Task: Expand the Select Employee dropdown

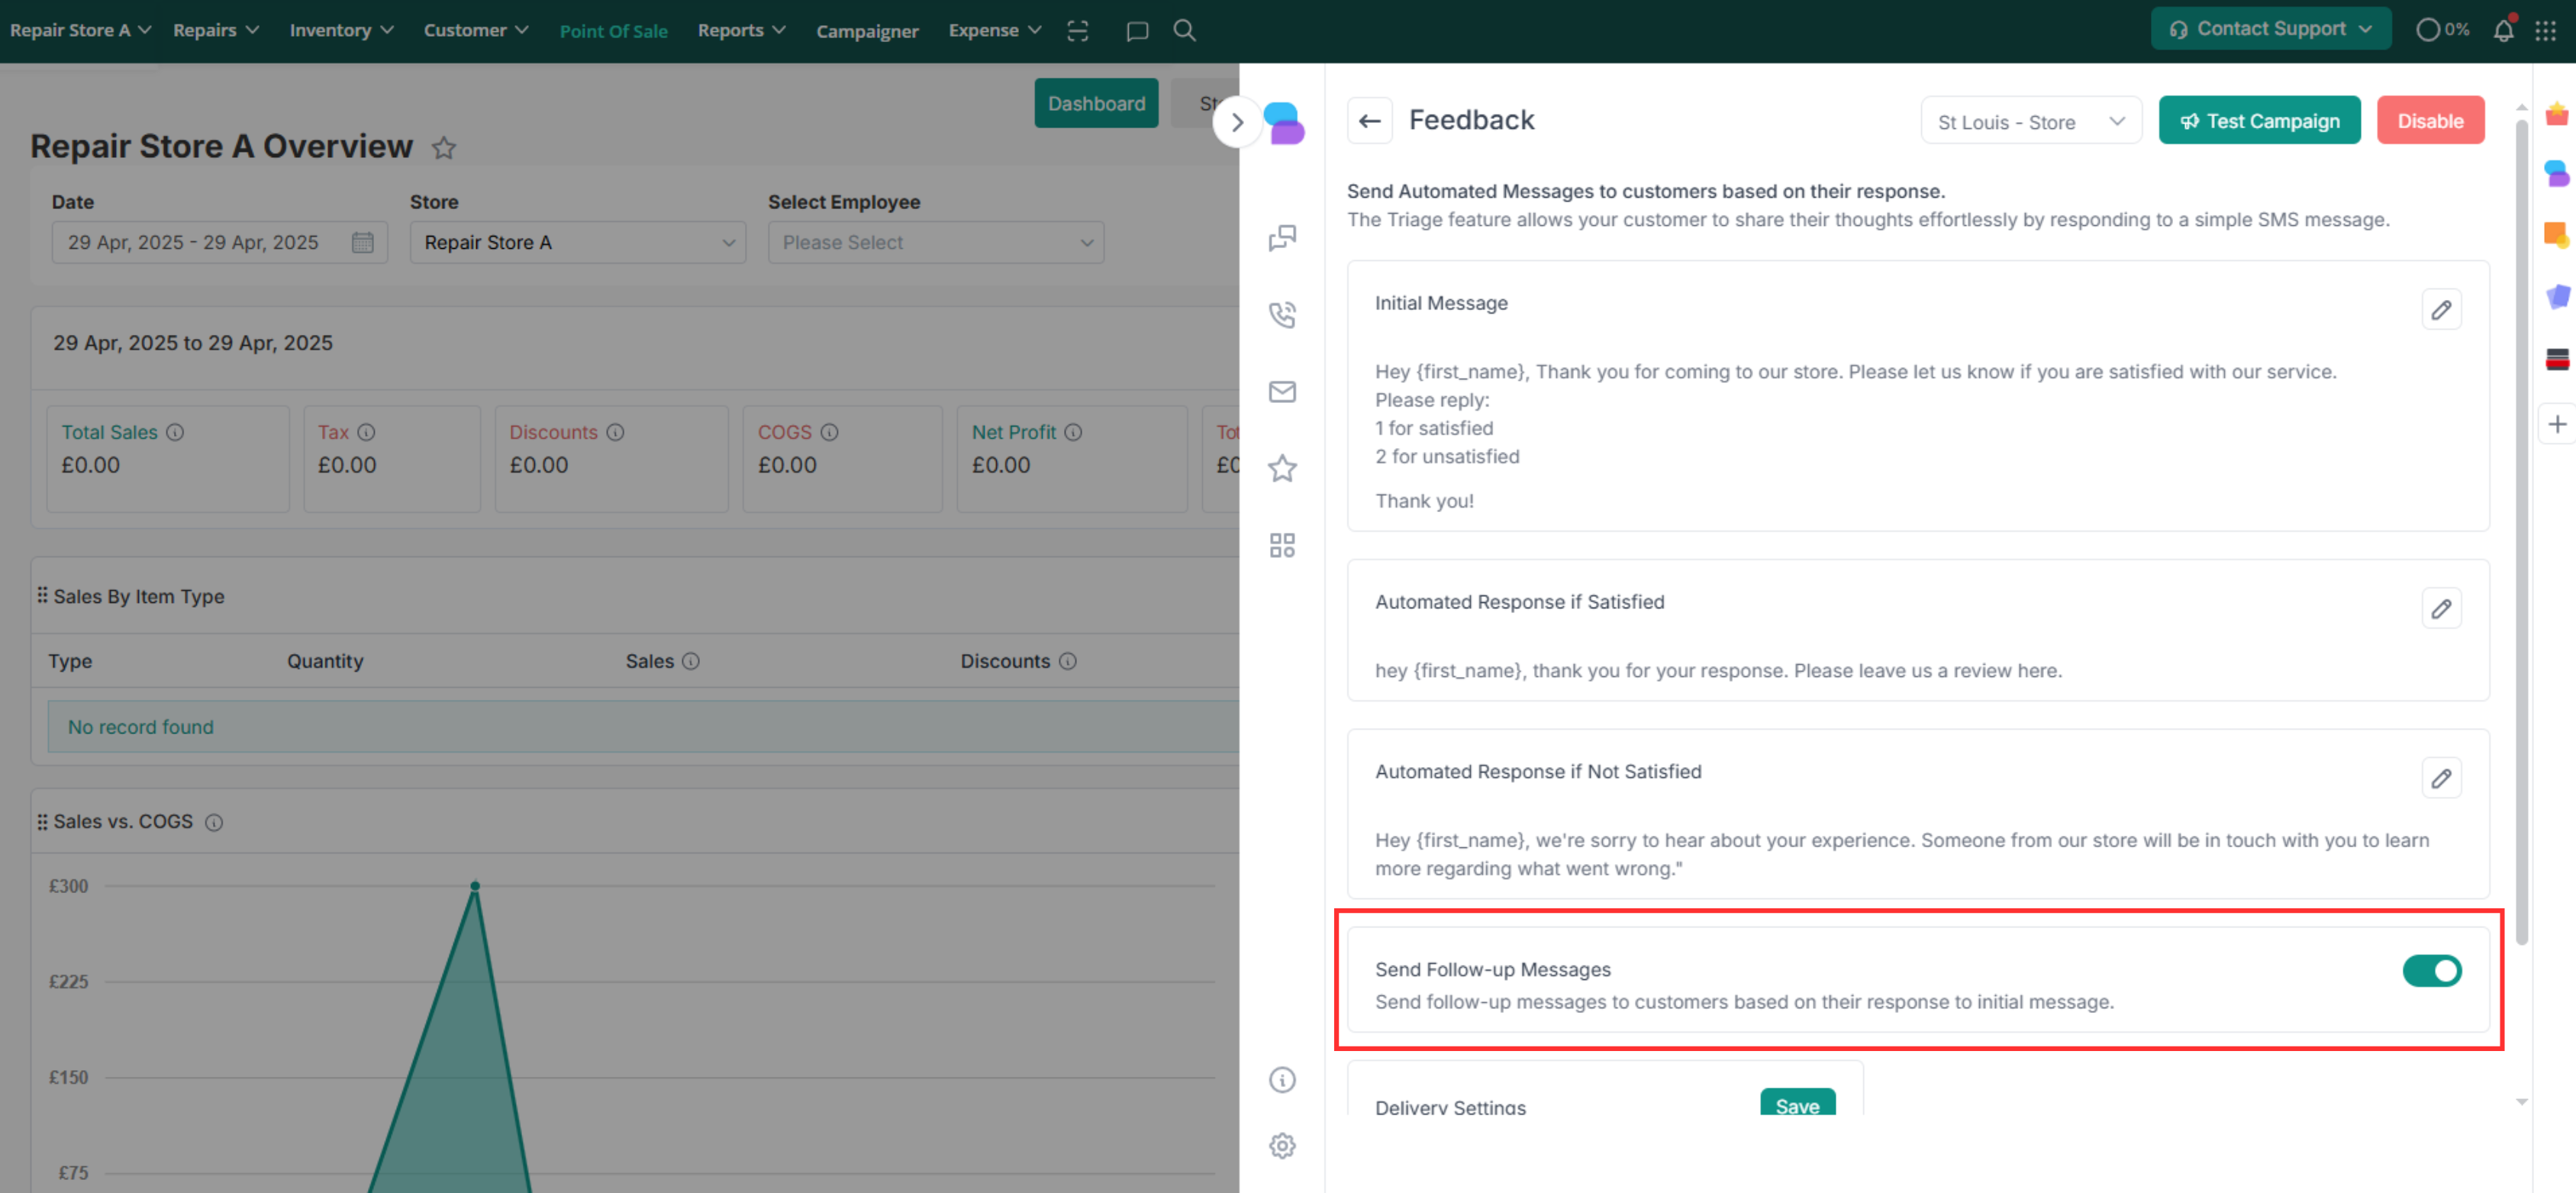Action: [935, 242]
